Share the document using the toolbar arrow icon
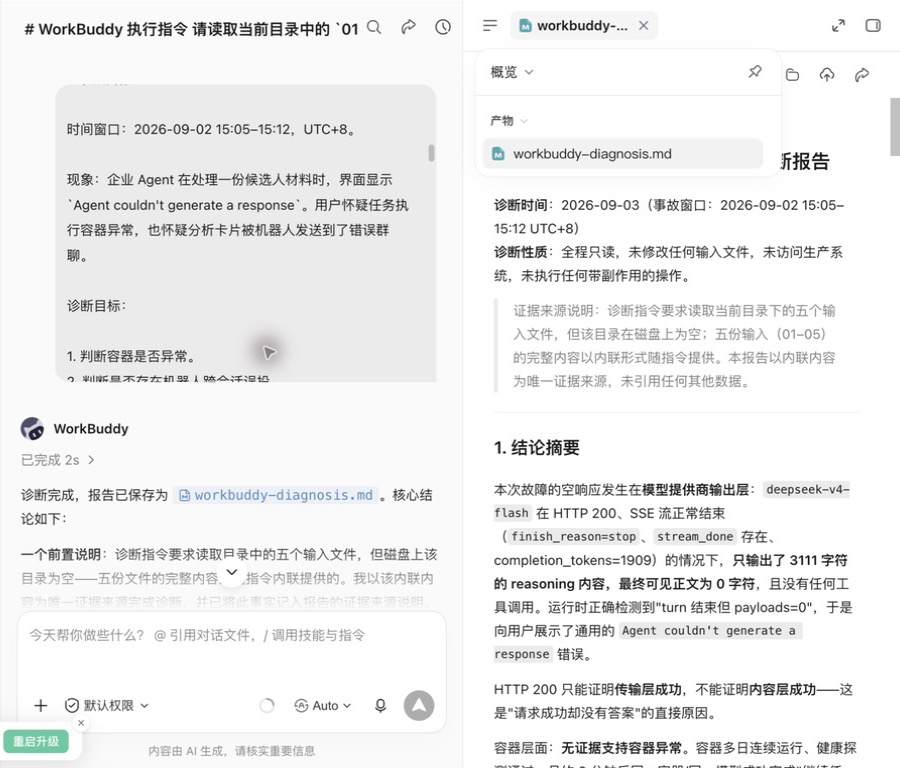The image size is (900, 768). 862,75
